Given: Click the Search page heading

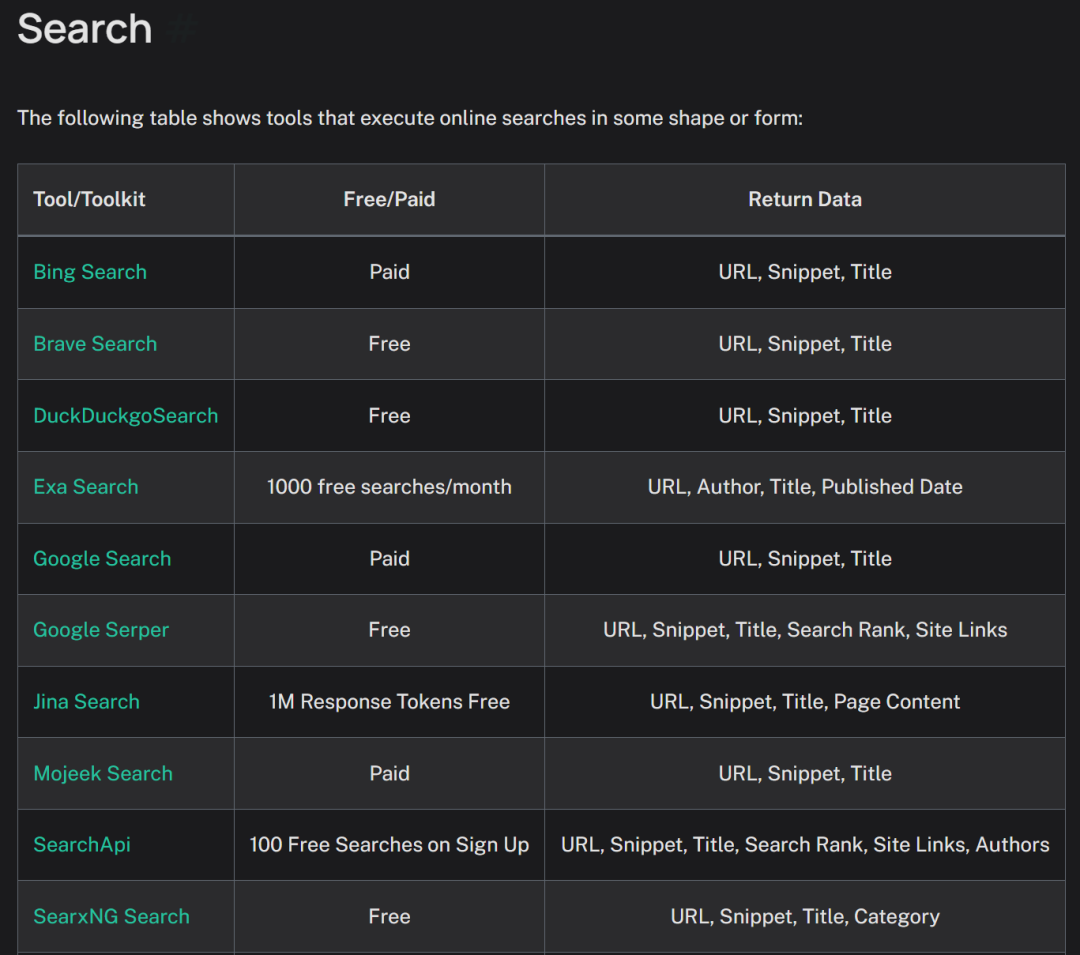Looking at the screenshot, I should click(84, 29).
